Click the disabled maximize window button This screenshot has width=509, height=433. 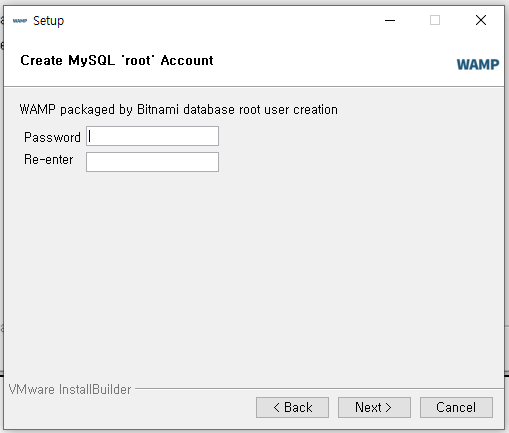tap(435, 21)
